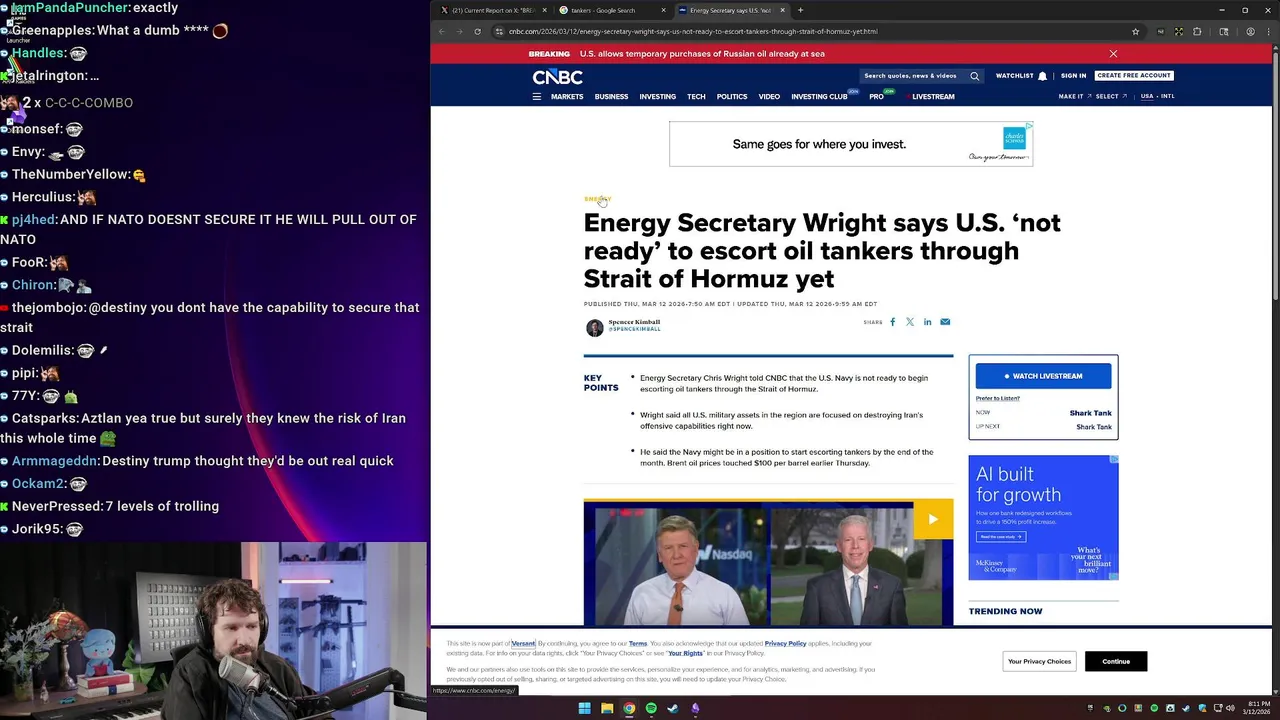View site information icon in address bar
Screen dimensions: 1280x720
pos(498,31)
